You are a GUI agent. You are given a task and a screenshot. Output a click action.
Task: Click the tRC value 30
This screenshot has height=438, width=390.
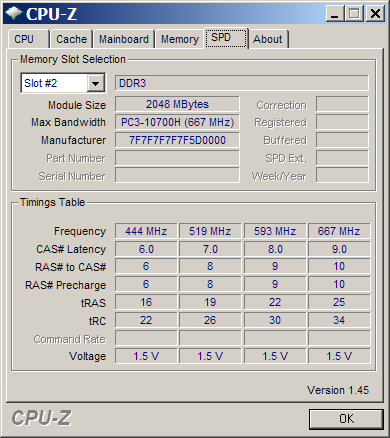click(x=275, y=320)
